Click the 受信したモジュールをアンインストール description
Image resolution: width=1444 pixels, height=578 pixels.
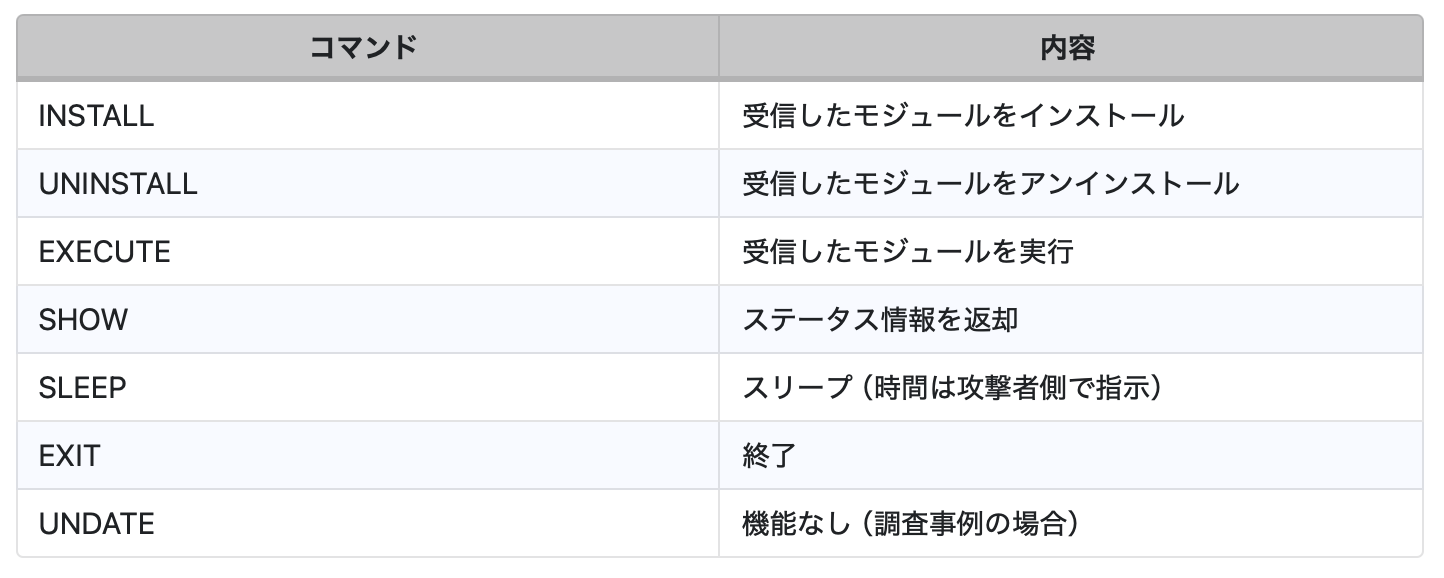click(990, 184)
